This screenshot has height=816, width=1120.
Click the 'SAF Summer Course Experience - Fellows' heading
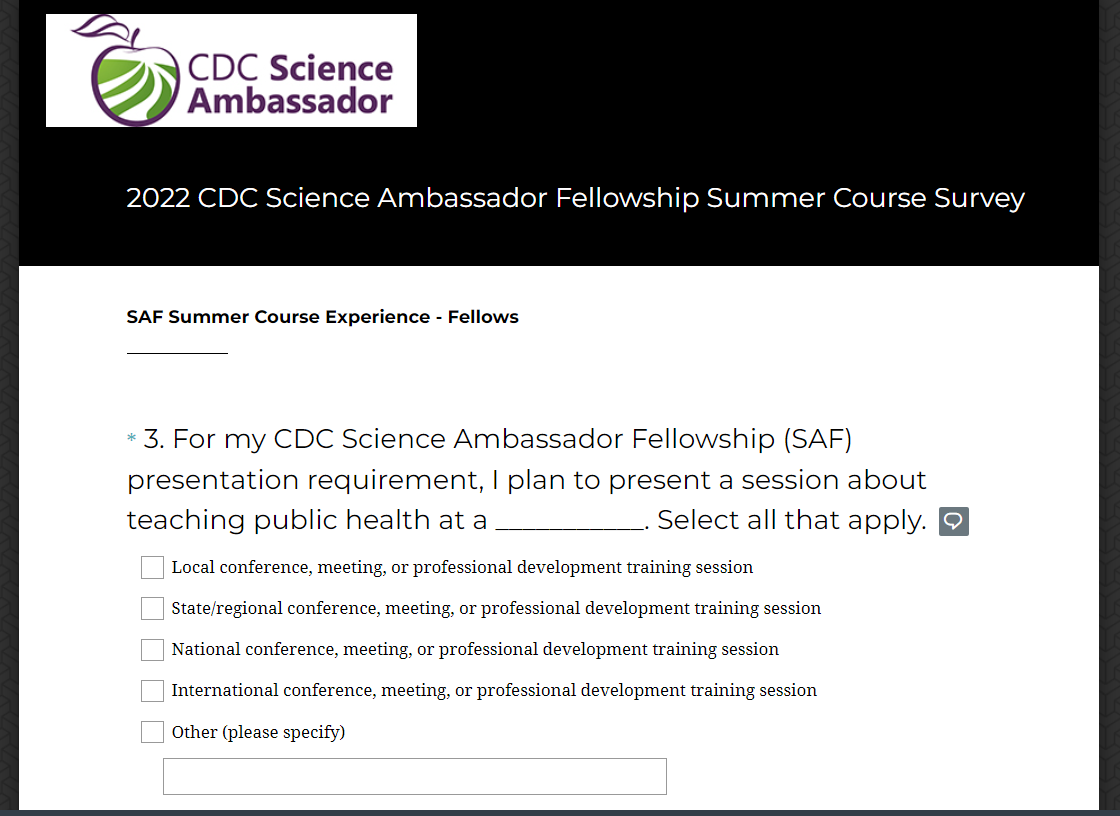point(322,317)
